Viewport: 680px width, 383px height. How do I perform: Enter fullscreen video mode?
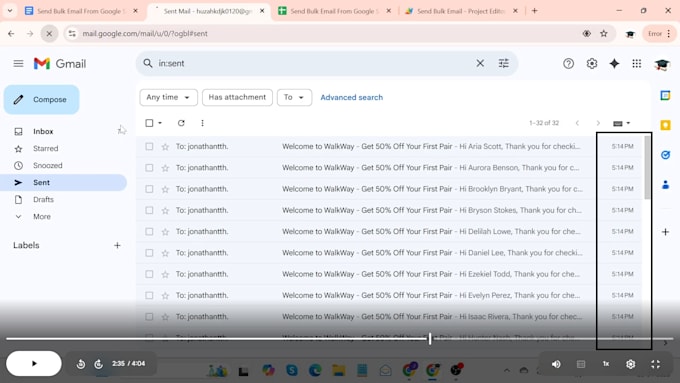(655, 364)
